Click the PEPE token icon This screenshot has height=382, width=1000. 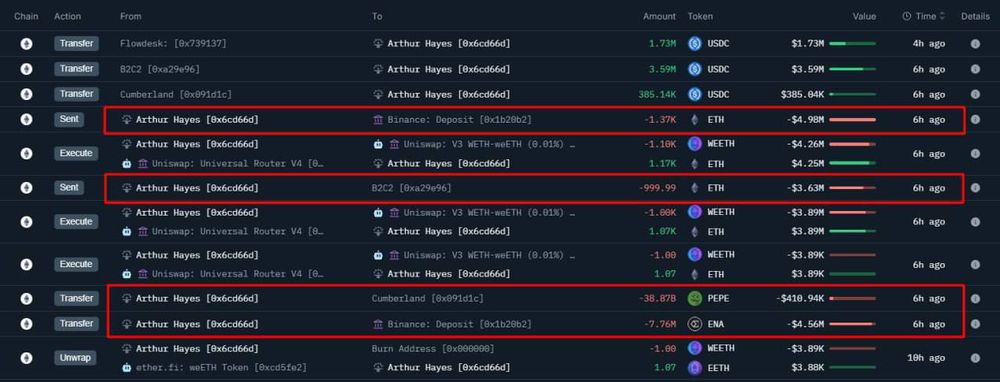coord(695,298)
